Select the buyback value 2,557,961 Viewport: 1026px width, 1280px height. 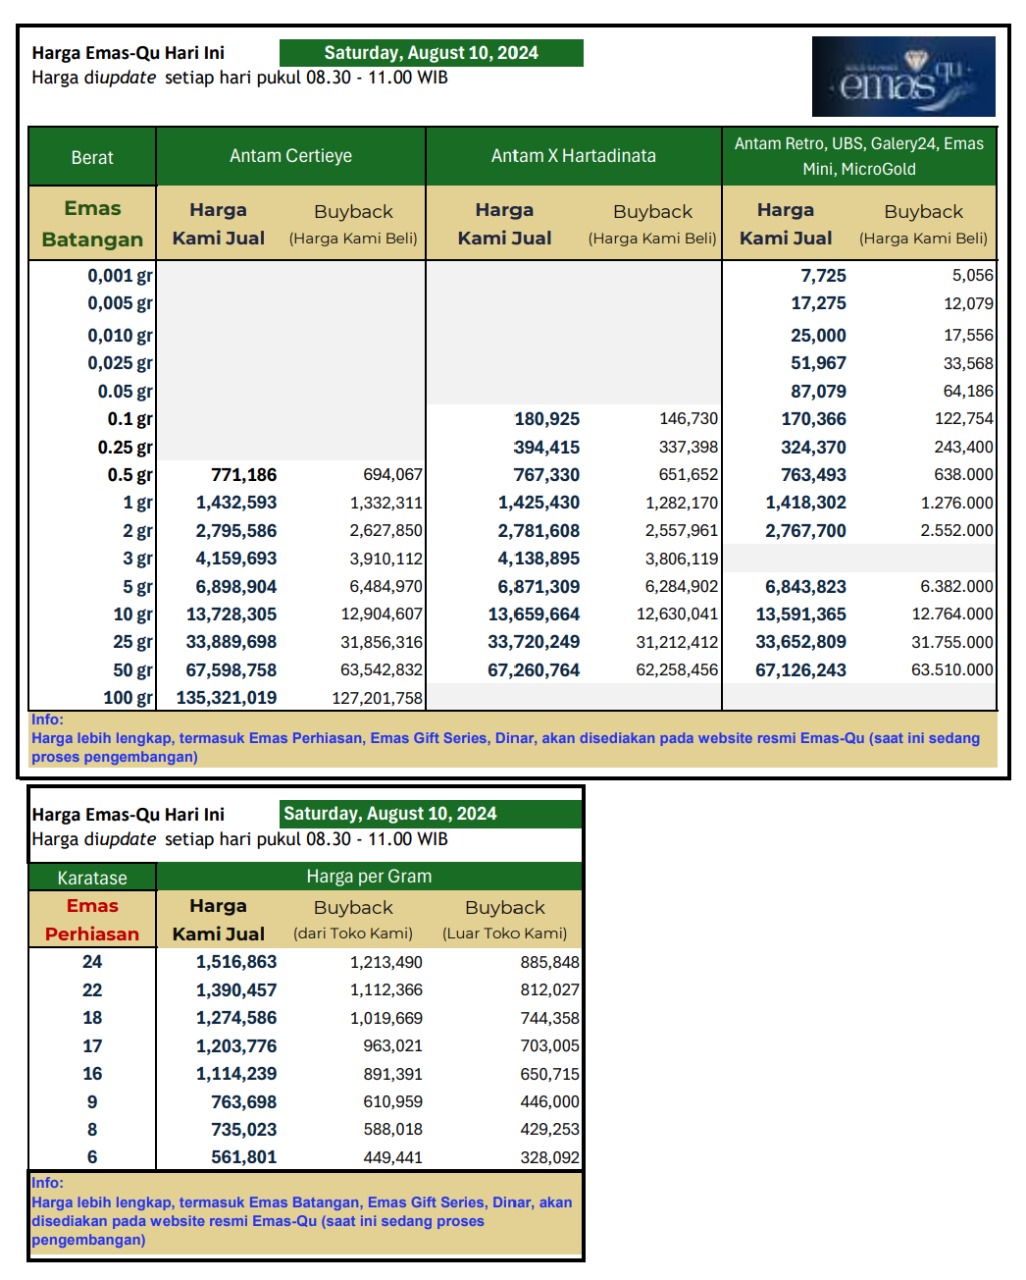click(682, 531)
